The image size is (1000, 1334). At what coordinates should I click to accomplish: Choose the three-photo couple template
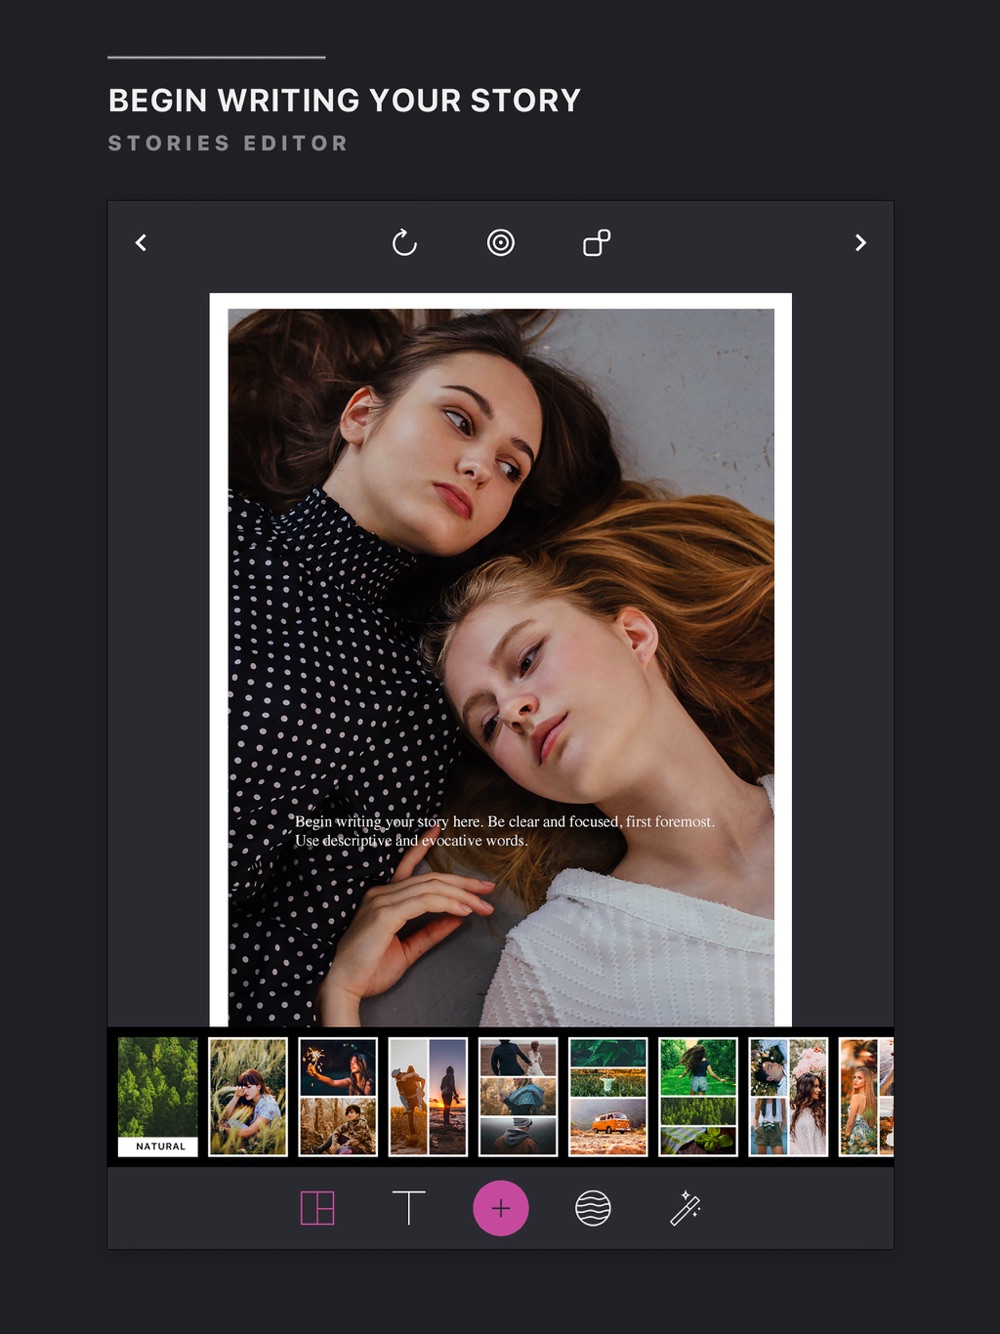pyautogui.click(x=518, y=1097)
